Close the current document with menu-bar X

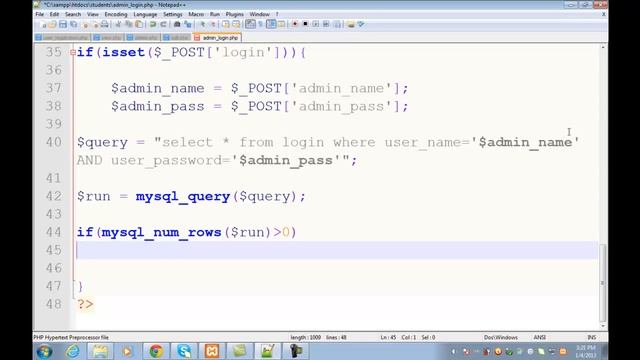coord(604,14)
